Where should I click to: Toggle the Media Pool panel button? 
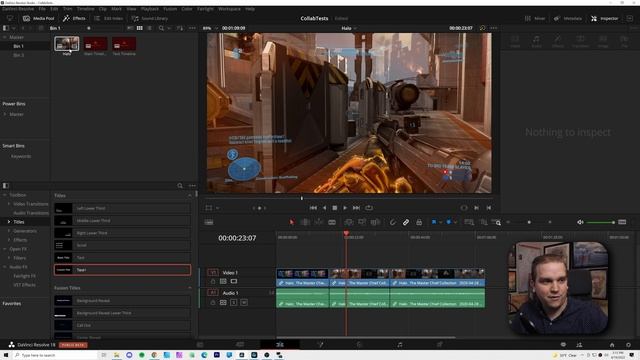pyautogui.click(x=39, y=18)
